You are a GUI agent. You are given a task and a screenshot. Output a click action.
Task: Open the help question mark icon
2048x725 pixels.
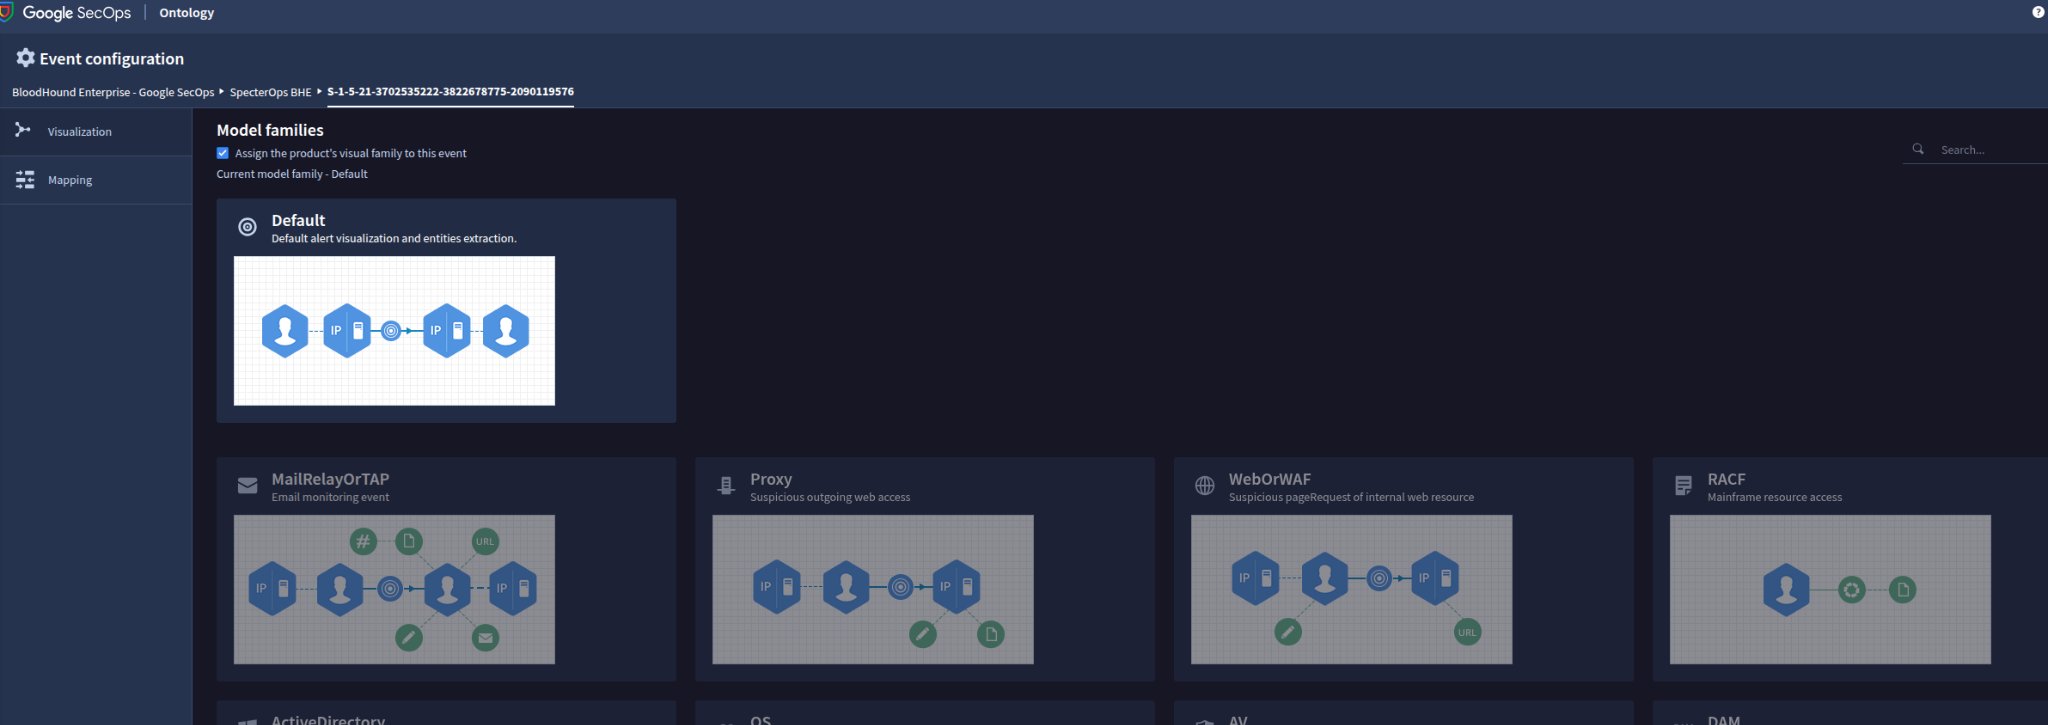[2038, 12]
